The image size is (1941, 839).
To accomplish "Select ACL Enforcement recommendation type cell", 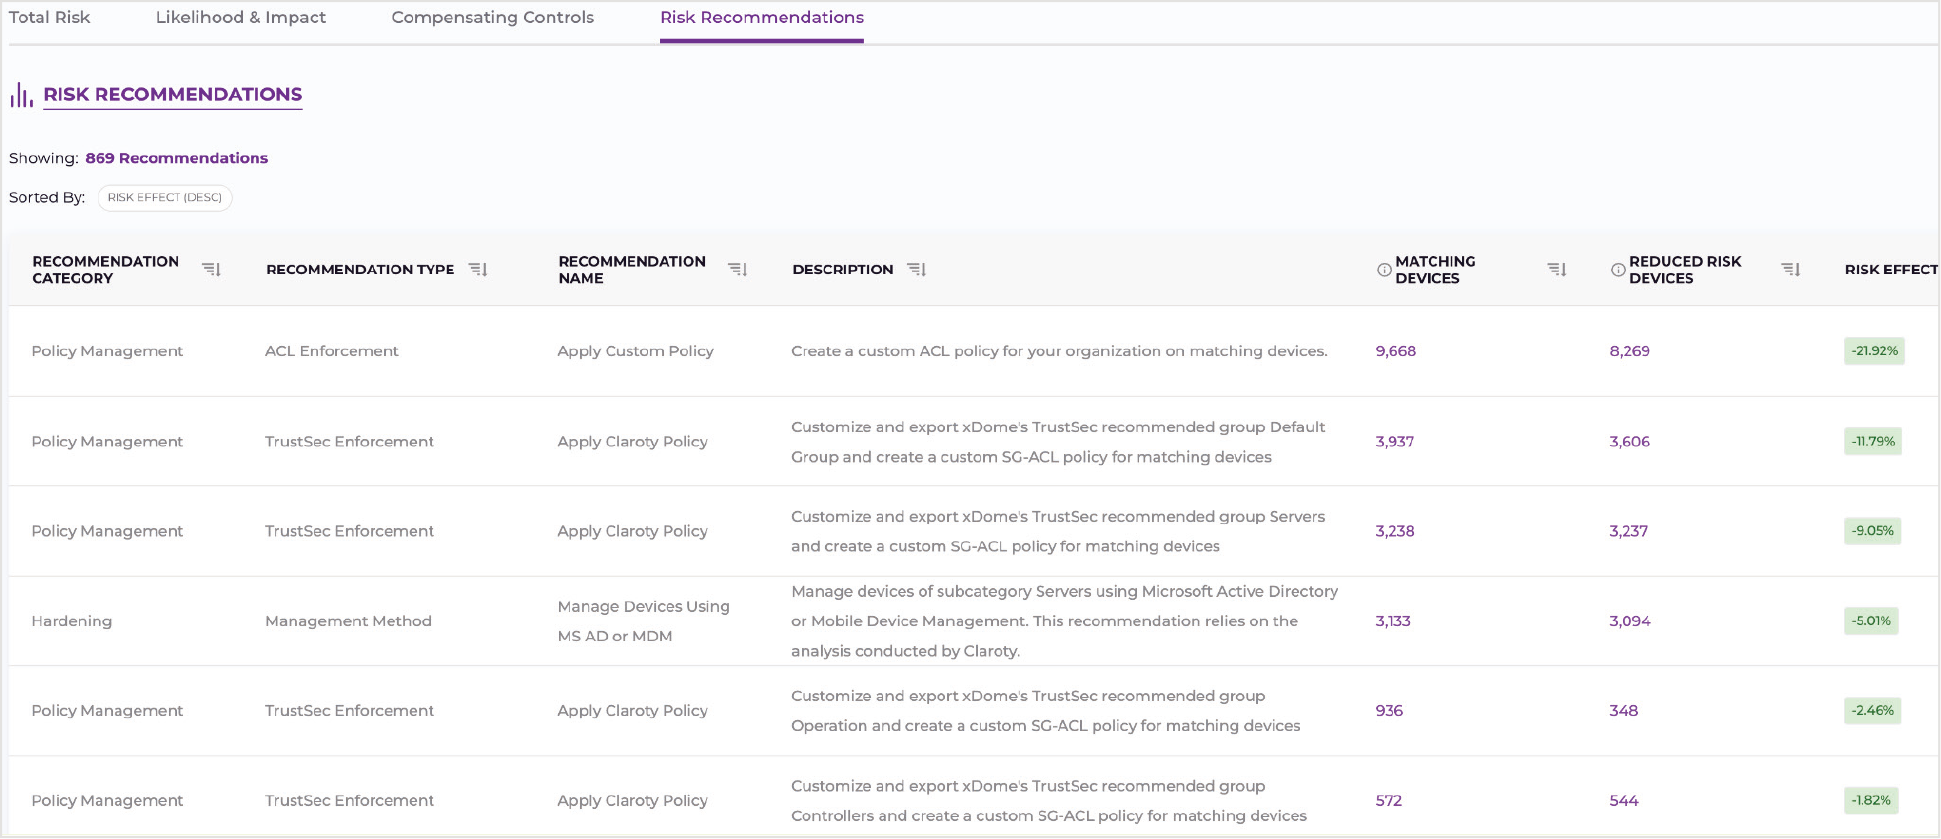I will click(x=332, y=351).
